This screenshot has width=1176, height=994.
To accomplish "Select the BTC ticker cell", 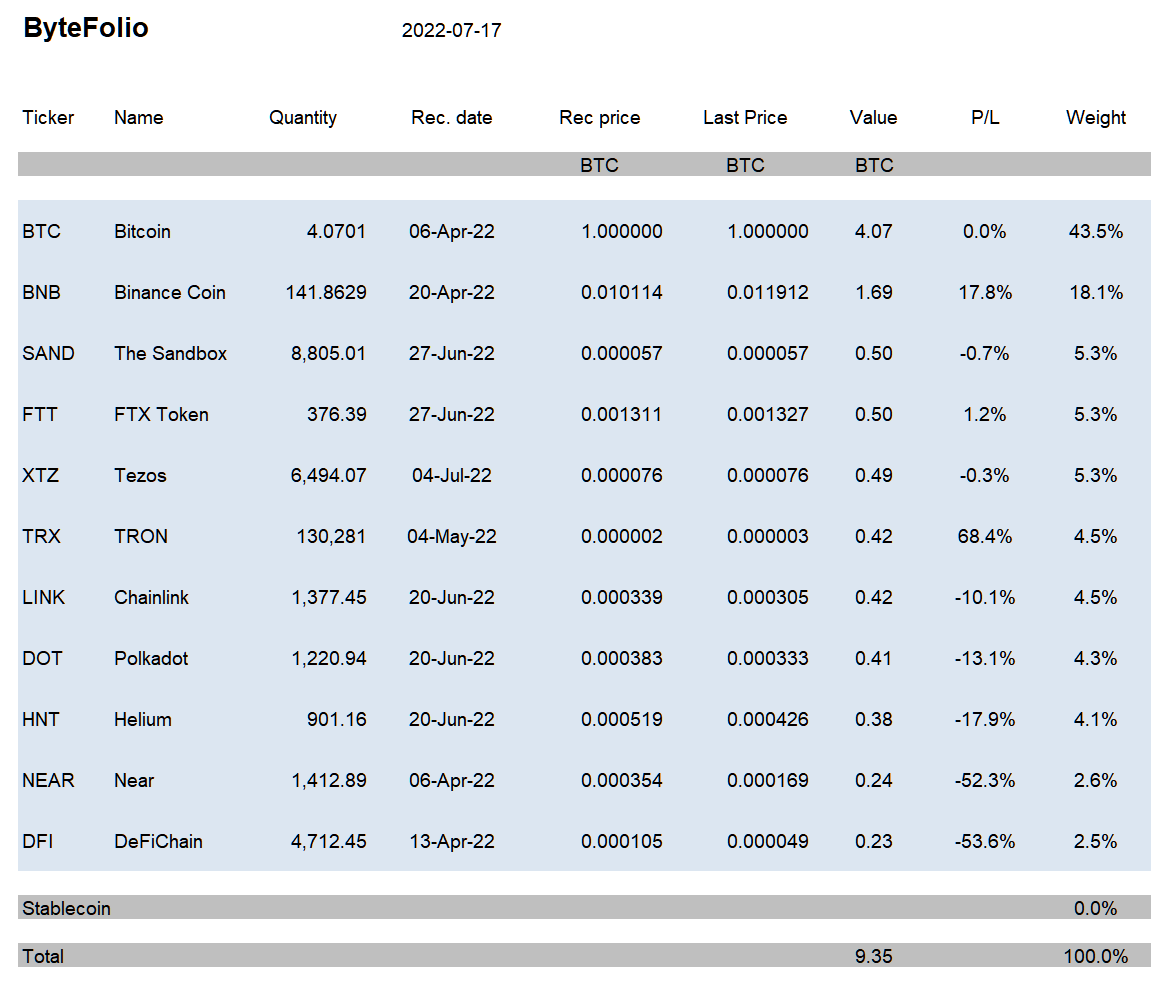I will point(41,232).
